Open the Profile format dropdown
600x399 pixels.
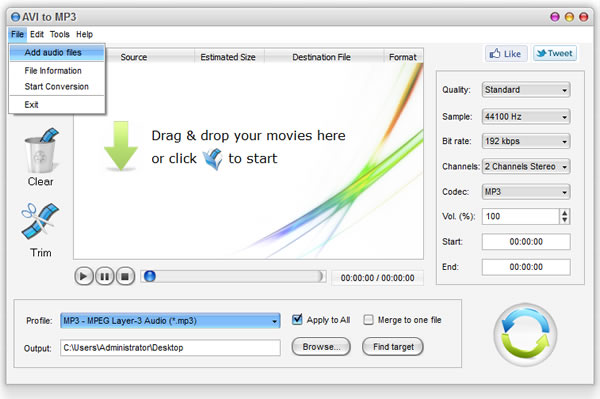(x=170, y=321)
